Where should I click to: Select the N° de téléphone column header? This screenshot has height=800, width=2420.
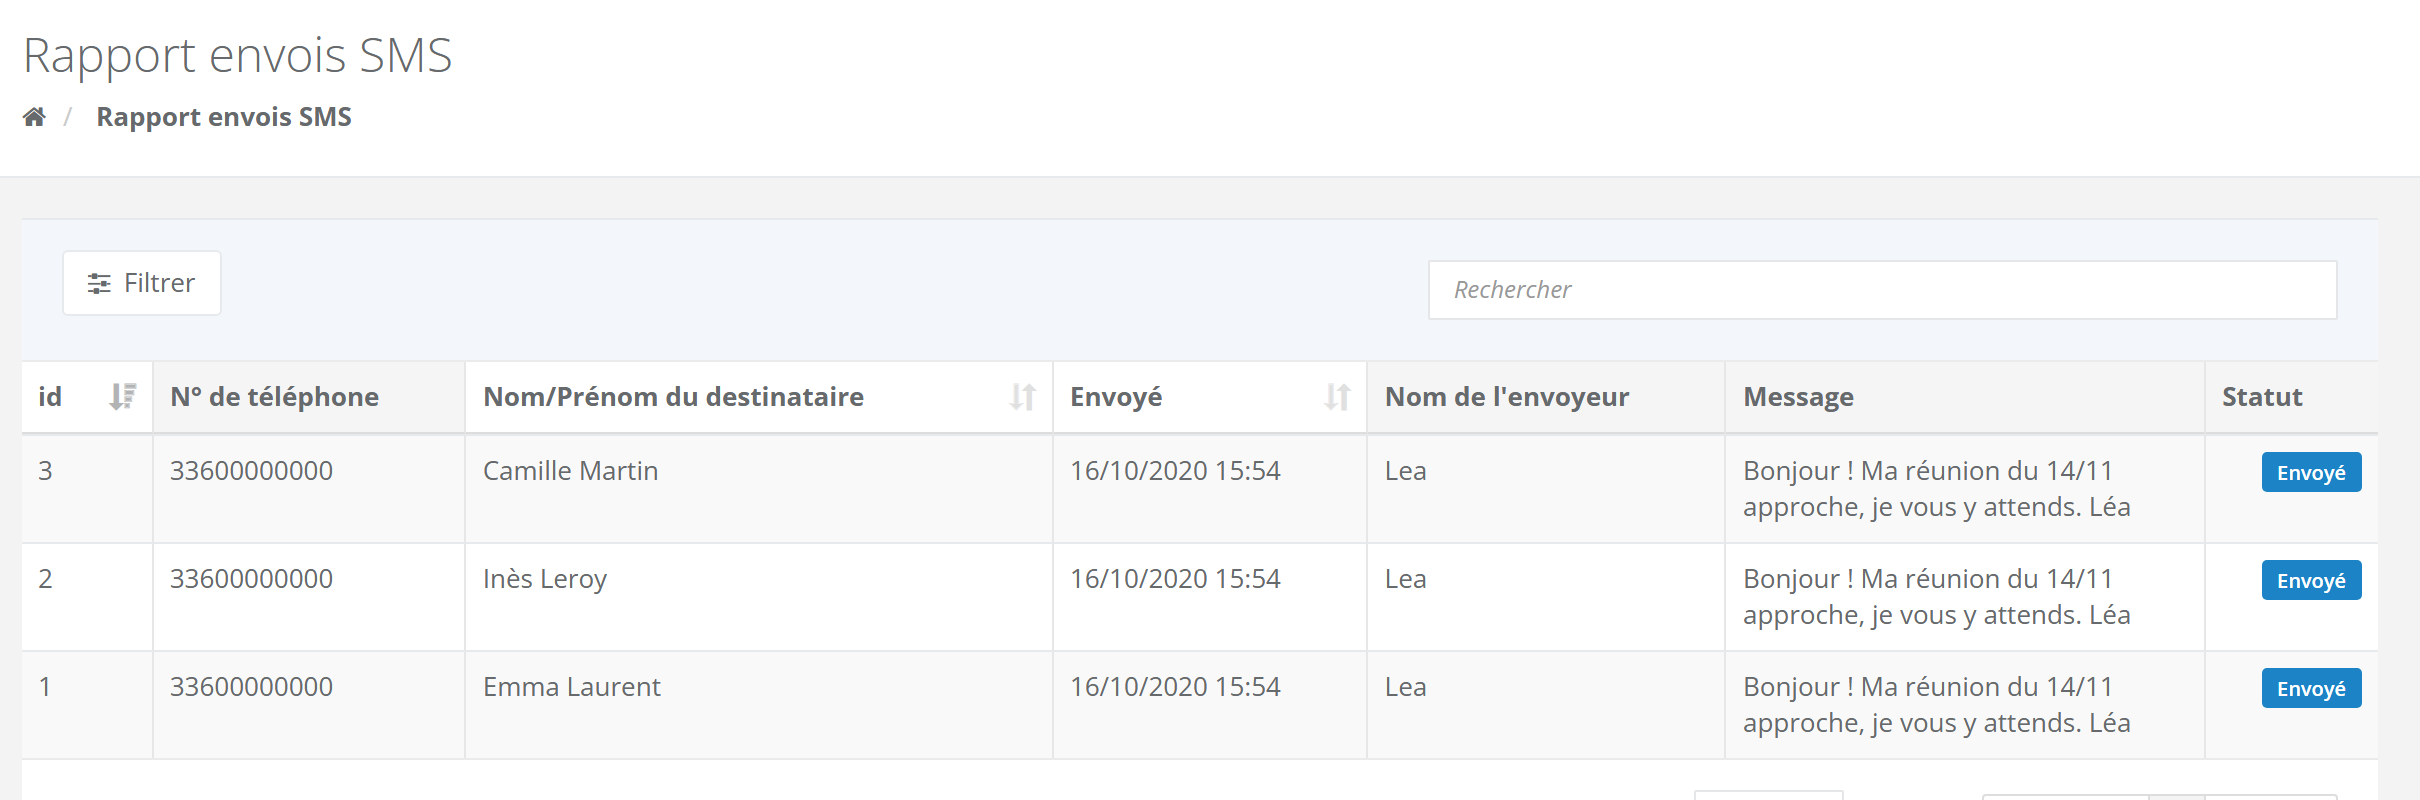[x=309, y=397]
